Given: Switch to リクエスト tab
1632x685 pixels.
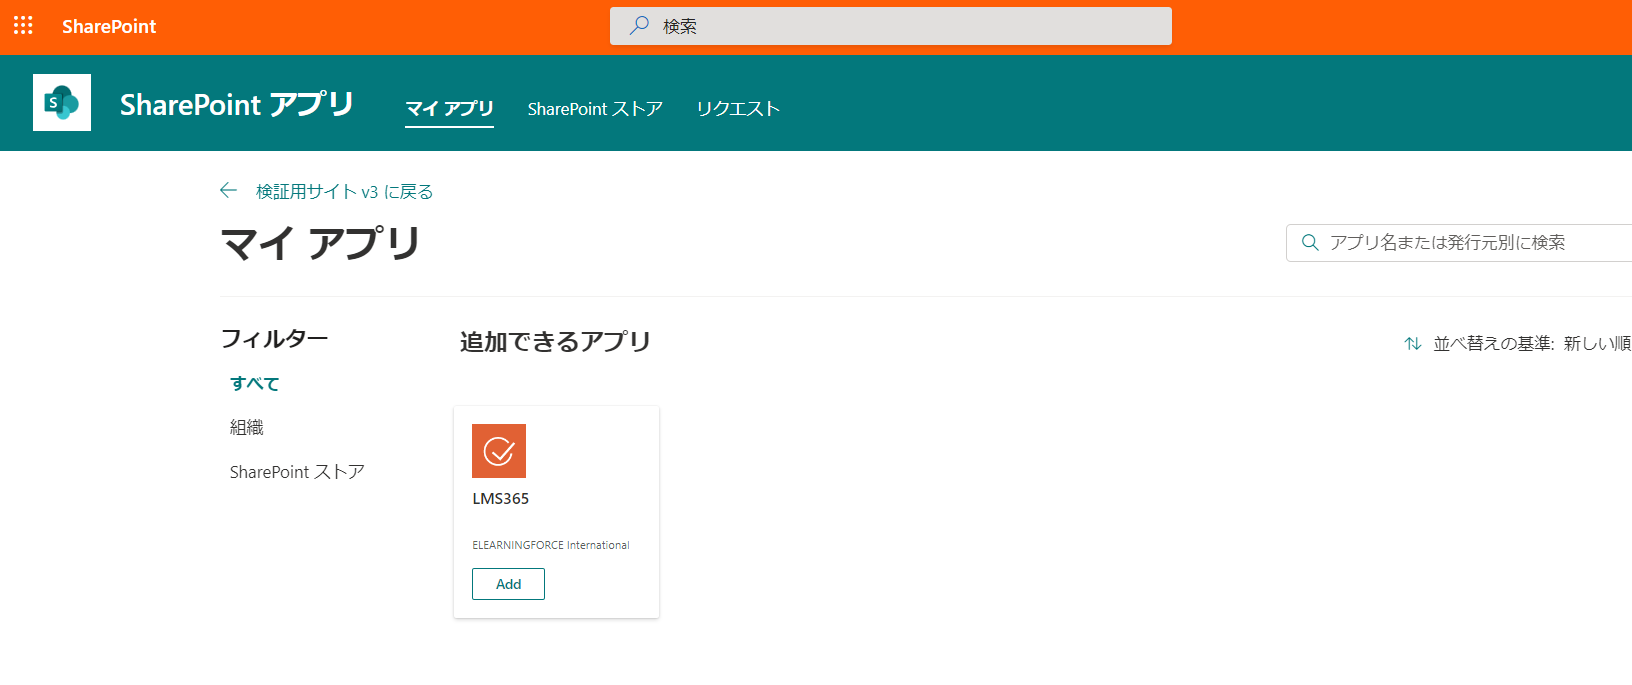Looking at the screenshot, I should (738, 108).
